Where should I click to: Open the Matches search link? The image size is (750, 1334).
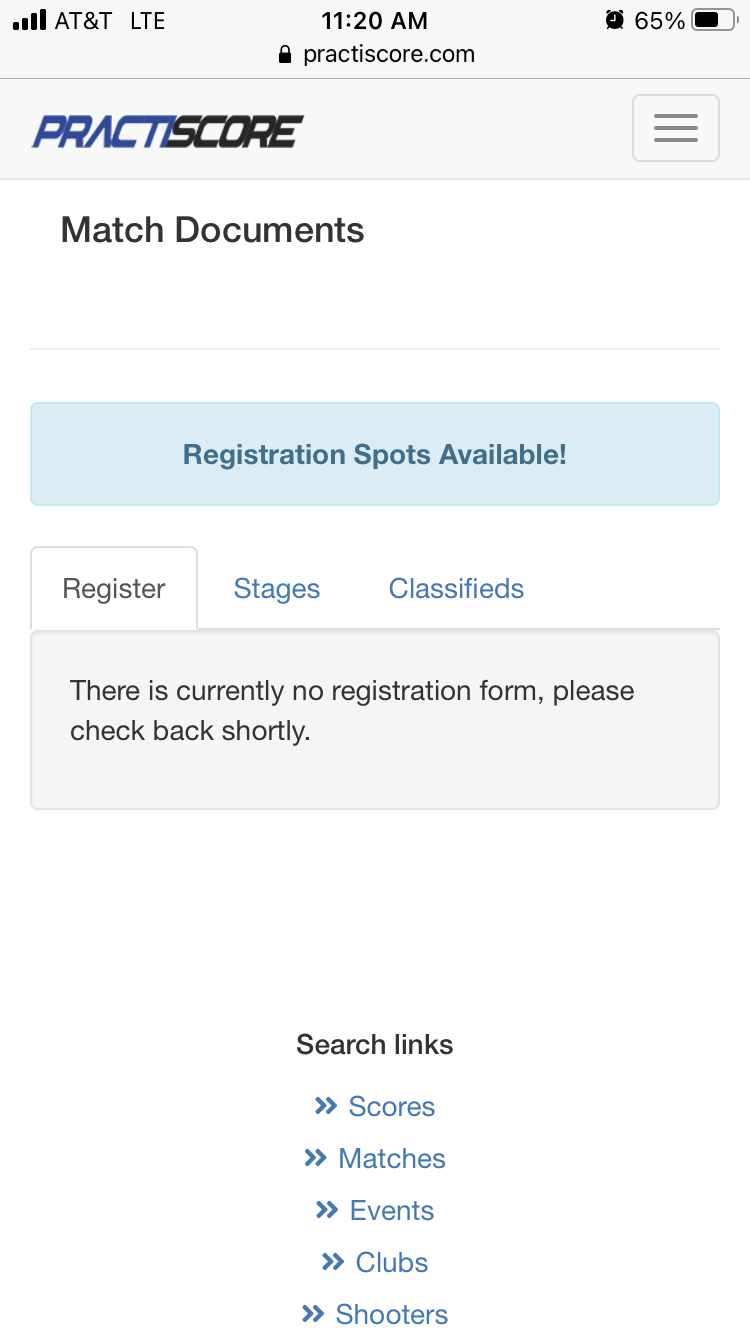coord(391,1158)
